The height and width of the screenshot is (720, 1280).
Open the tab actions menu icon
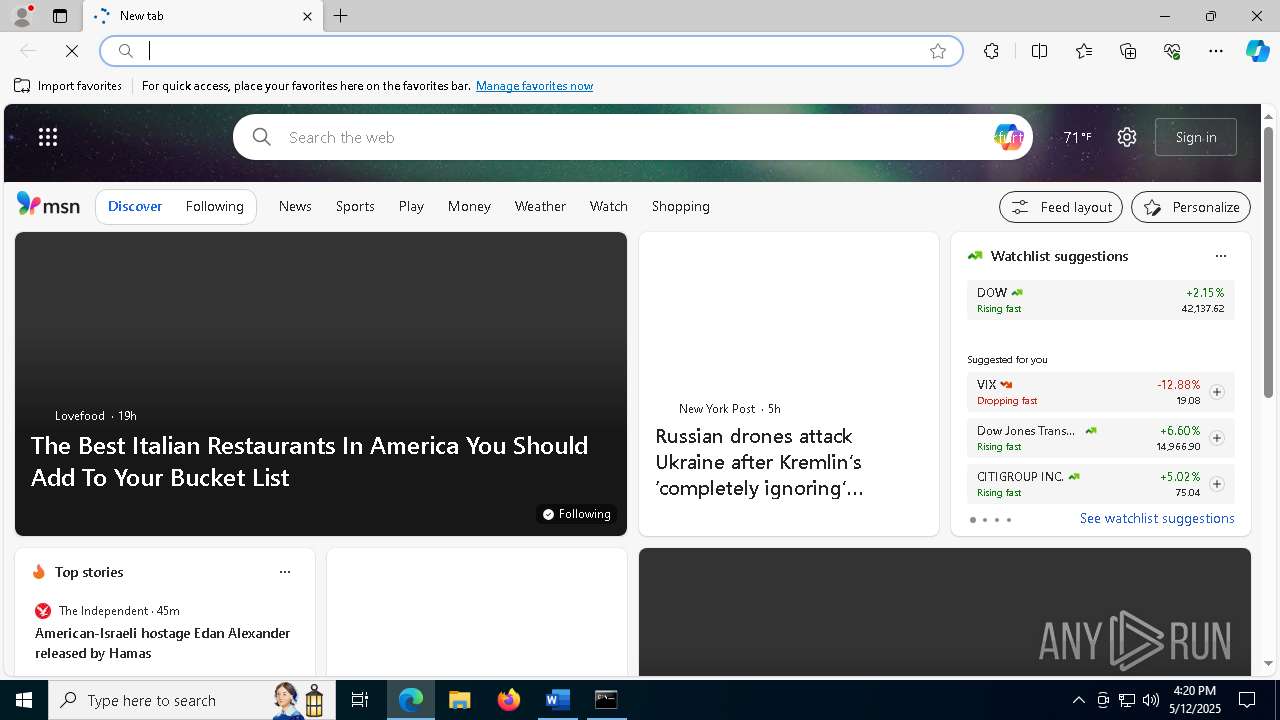pyautogui.click(x=60, y=16)
